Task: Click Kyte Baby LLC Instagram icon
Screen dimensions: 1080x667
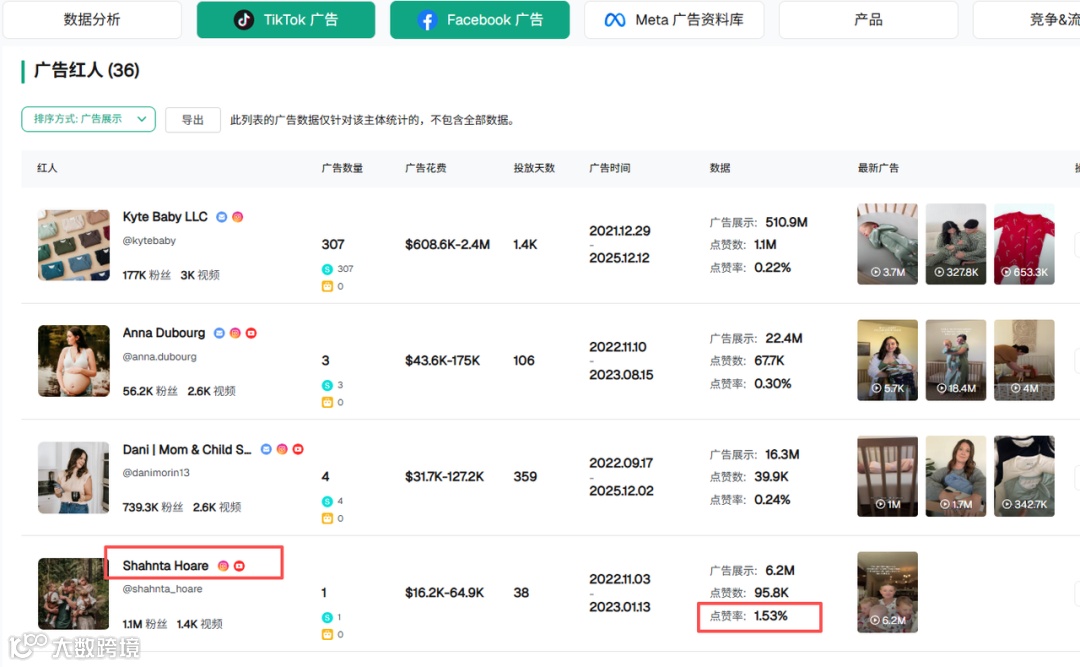Action: click(238, 217)
